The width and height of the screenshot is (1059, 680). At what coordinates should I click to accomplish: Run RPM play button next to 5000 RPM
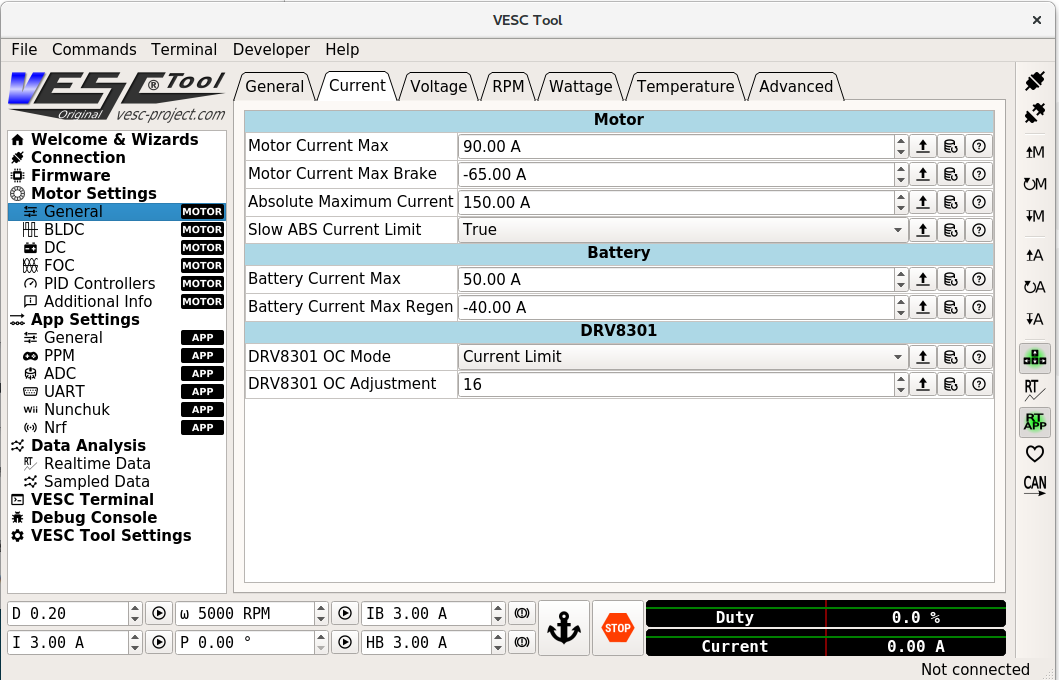tap(344, 613)
